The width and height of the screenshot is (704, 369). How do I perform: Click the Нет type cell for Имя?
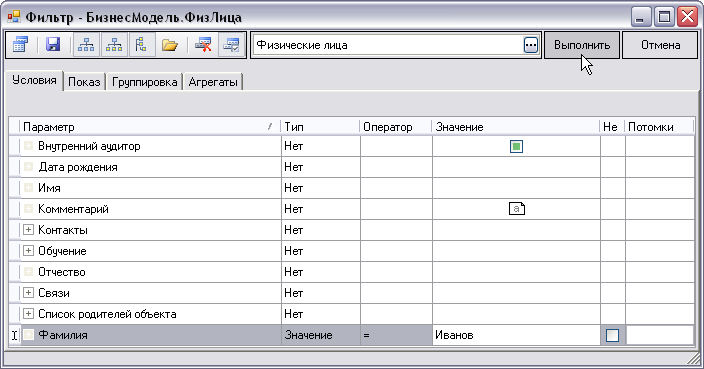coord(321,188)
